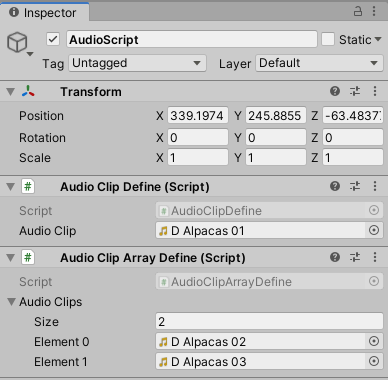This screenshot has height=380, width=388.
Task: Open help for Audio Clip Define
Action: (x=335, y=186)
